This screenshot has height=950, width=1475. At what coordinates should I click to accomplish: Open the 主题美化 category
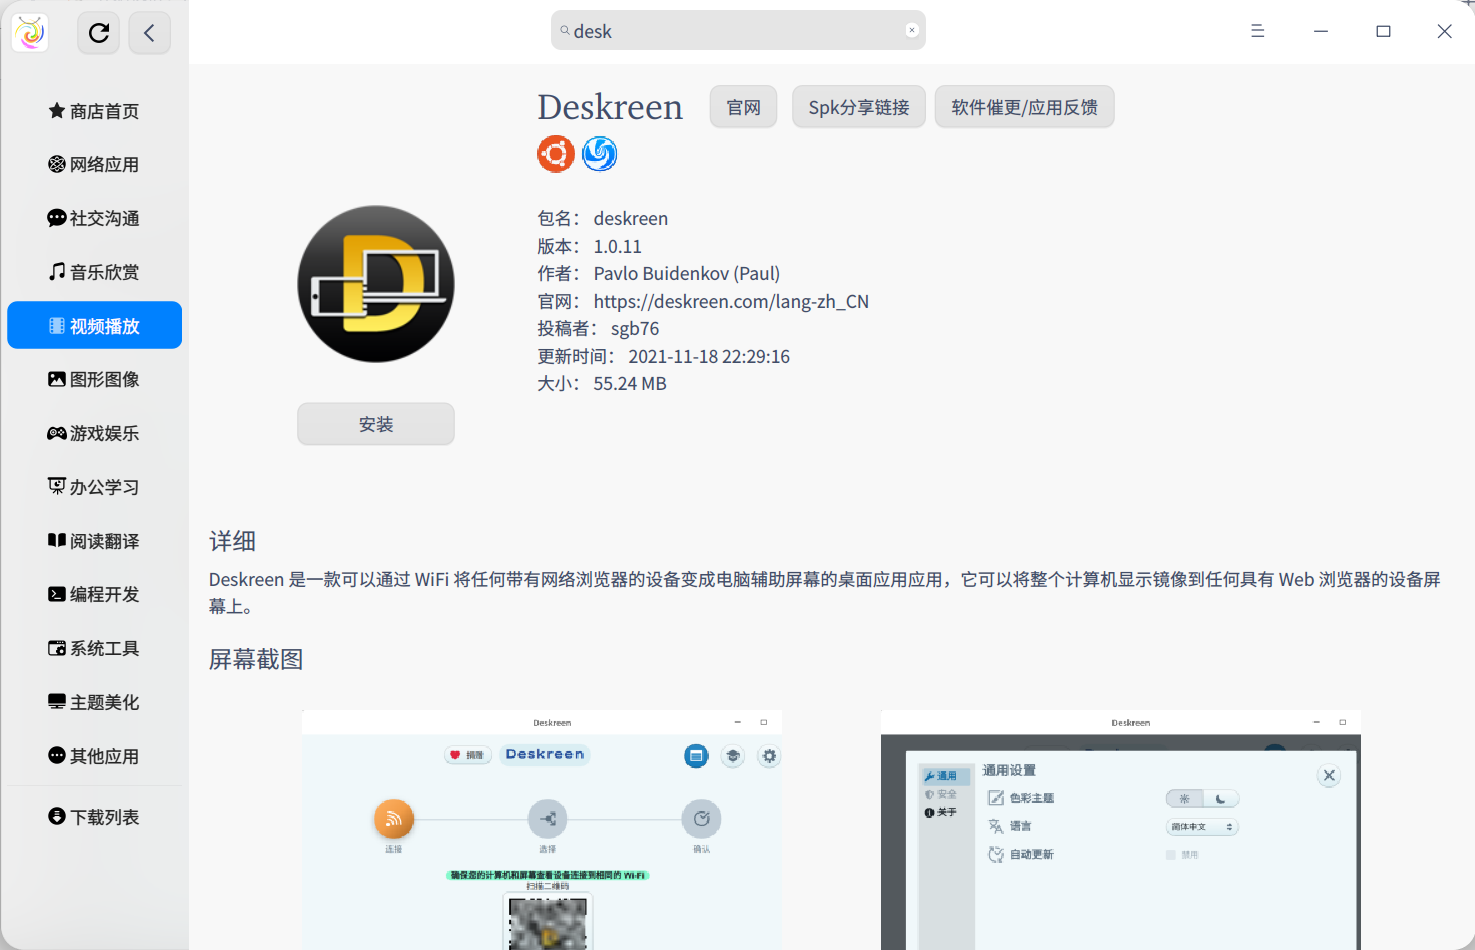coord(95,702)
